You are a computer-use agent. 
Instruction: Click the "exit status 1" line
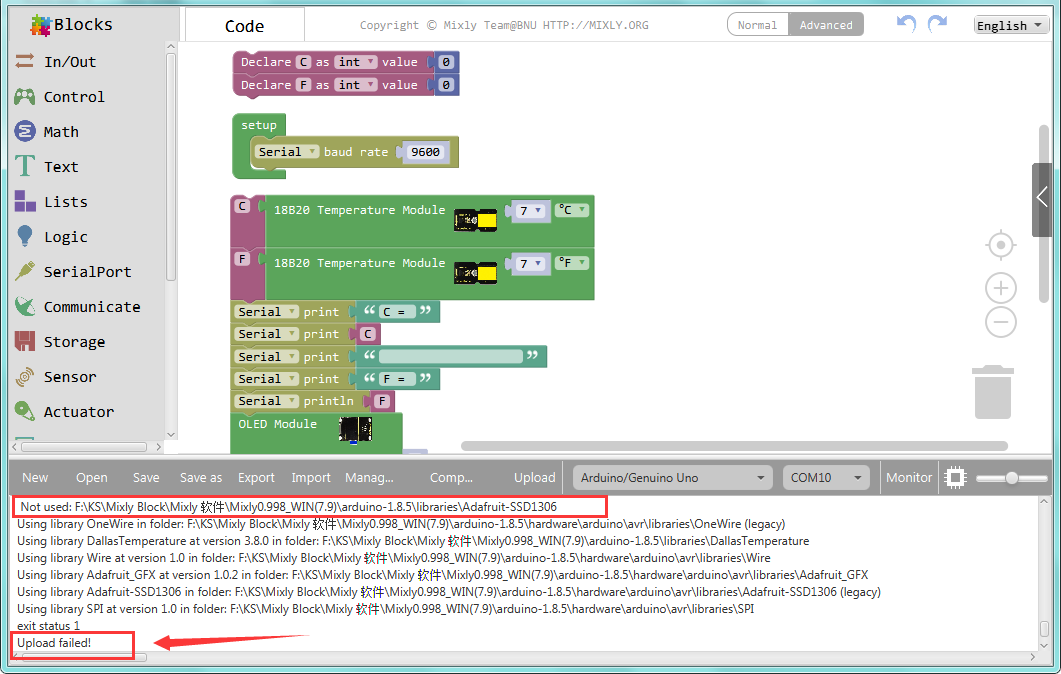pyautogui.click(x=49, y=626)
